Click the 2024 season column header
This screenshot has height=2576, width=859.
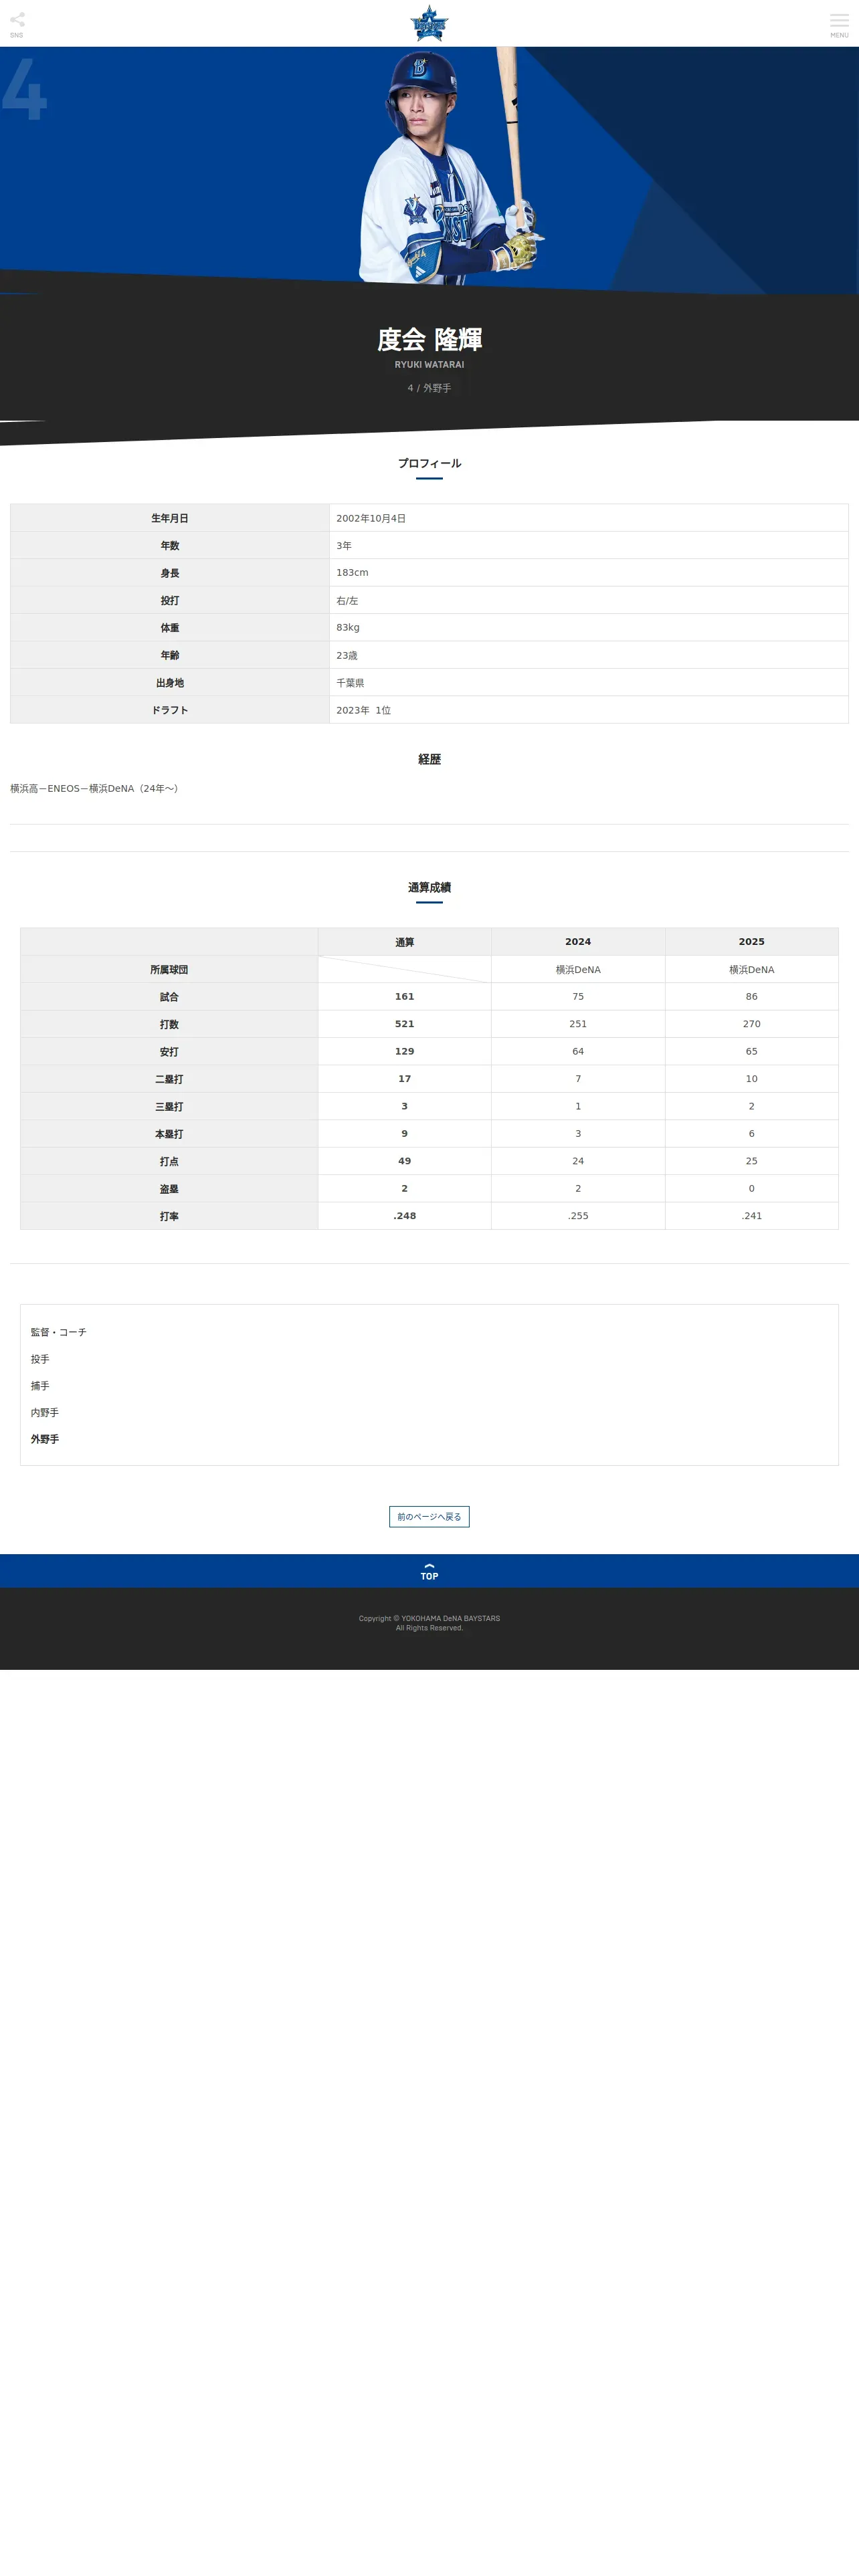(x=578, y=942)
